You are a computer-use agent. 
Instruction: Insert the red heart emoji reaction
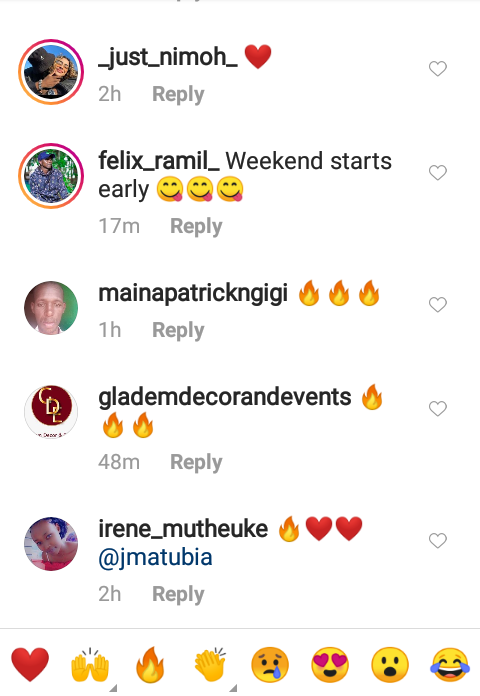pyautogui.click(x=30, y=664)
